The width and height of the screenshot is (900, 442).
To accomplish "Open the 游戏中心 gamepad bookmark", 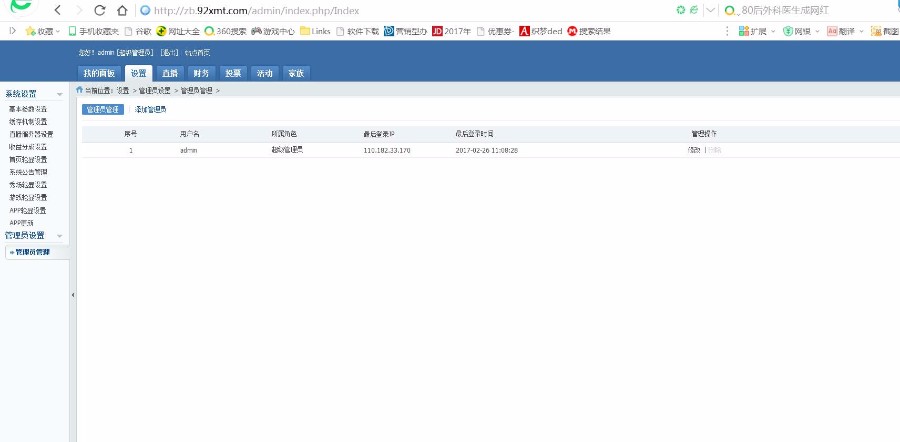I will [x=273, y=32].
